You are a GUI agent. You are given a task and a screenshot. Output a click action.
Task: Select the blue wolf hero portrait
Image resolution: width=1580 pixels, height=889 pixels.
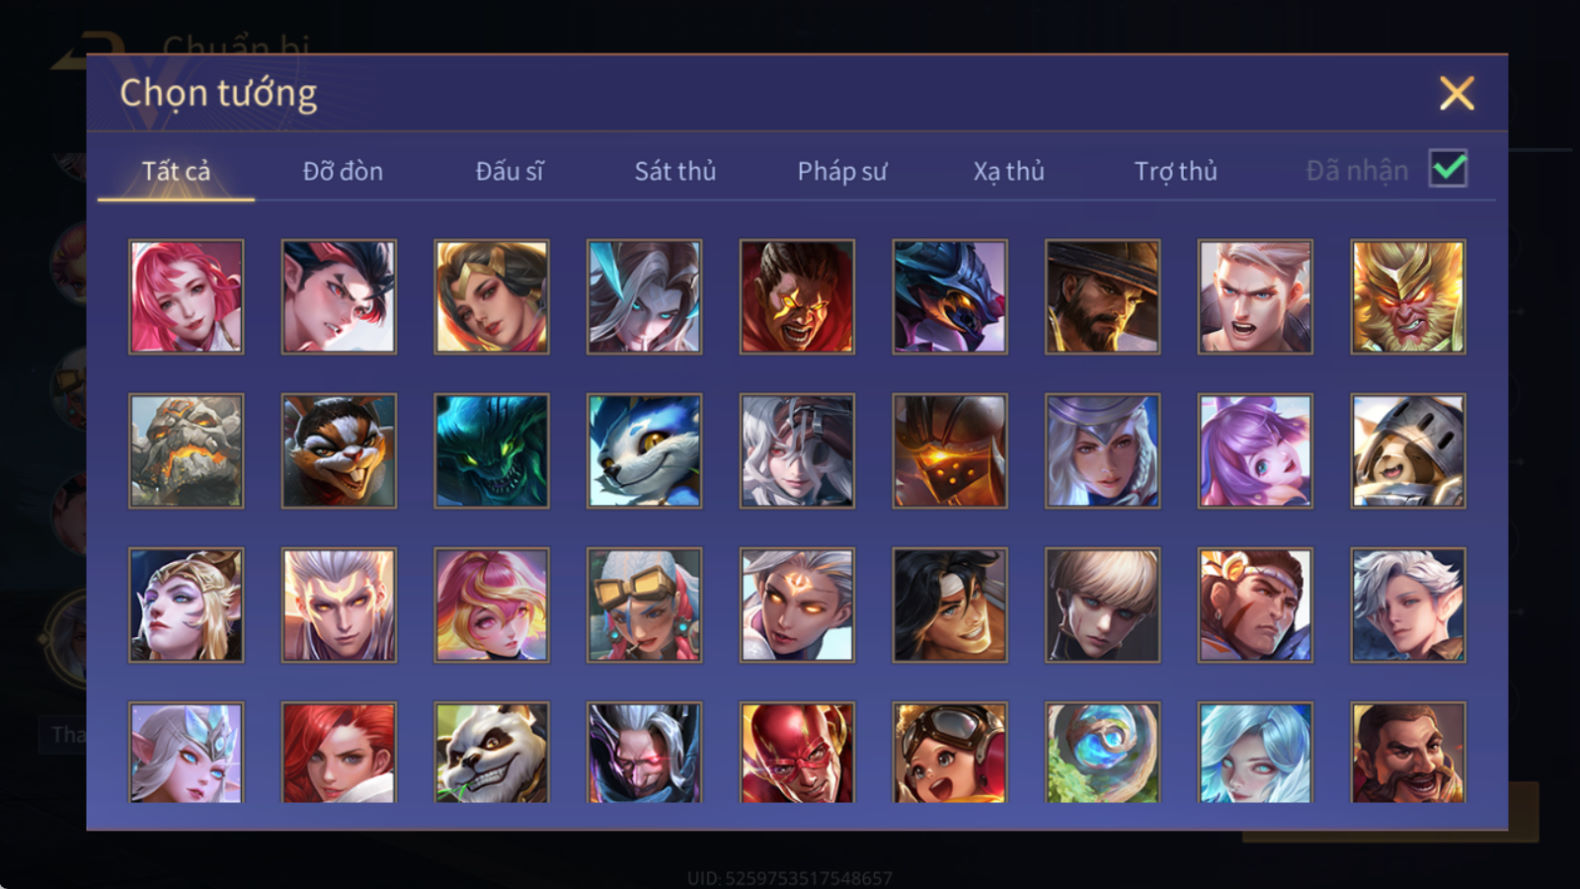click(x=644, y=450)
